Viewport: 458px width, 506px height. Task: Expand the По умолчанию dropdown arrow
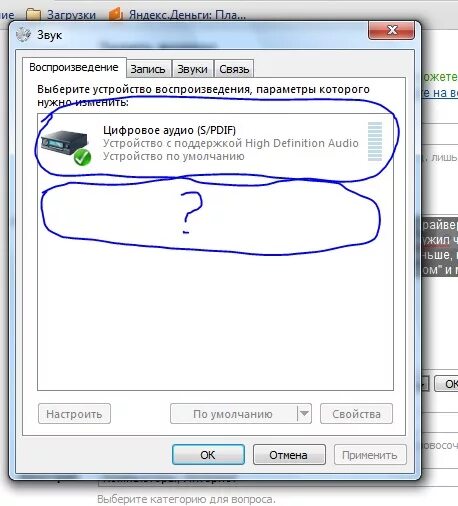[x=304, y=414]
